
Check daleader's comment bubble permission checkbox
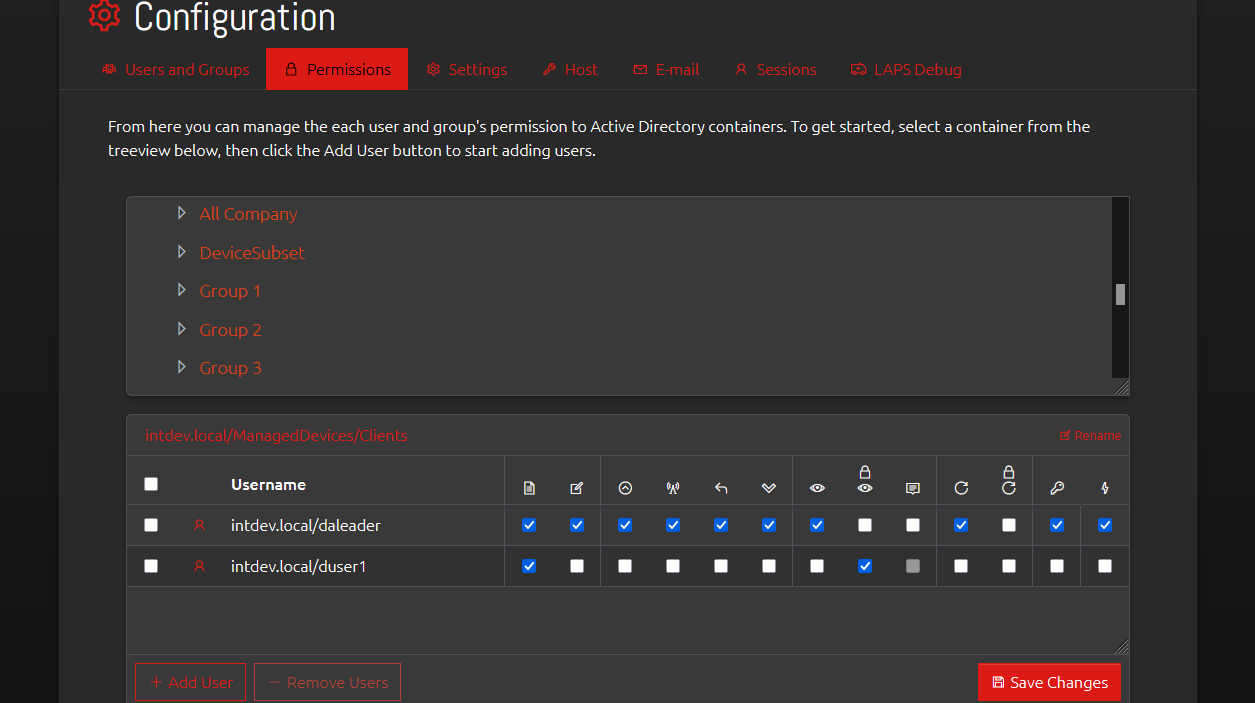(913, 525)
